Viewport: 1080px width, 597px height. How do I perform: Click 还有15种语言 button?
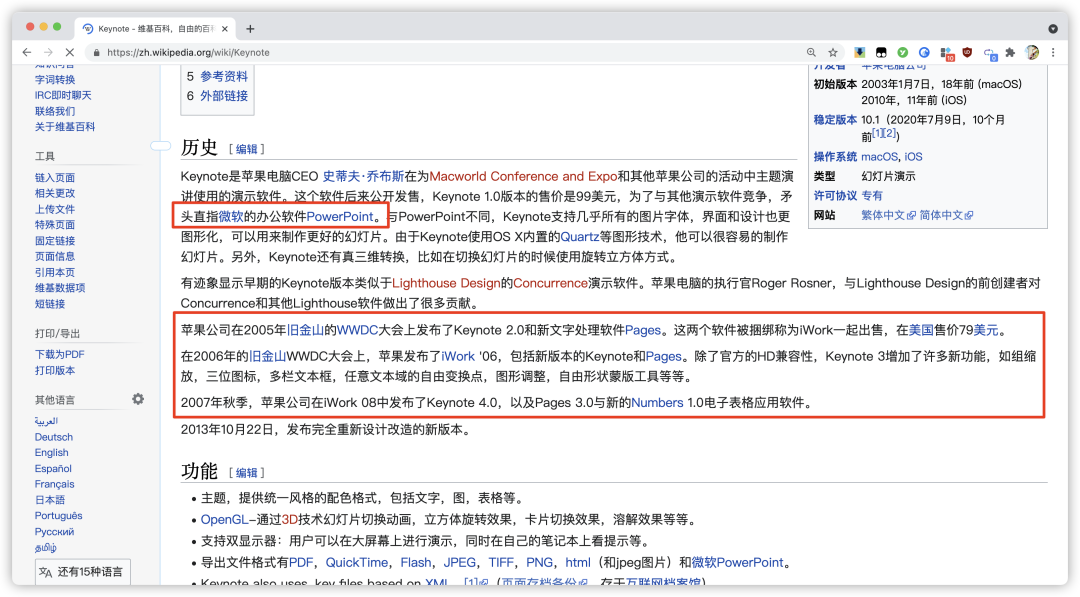(83, 572)
